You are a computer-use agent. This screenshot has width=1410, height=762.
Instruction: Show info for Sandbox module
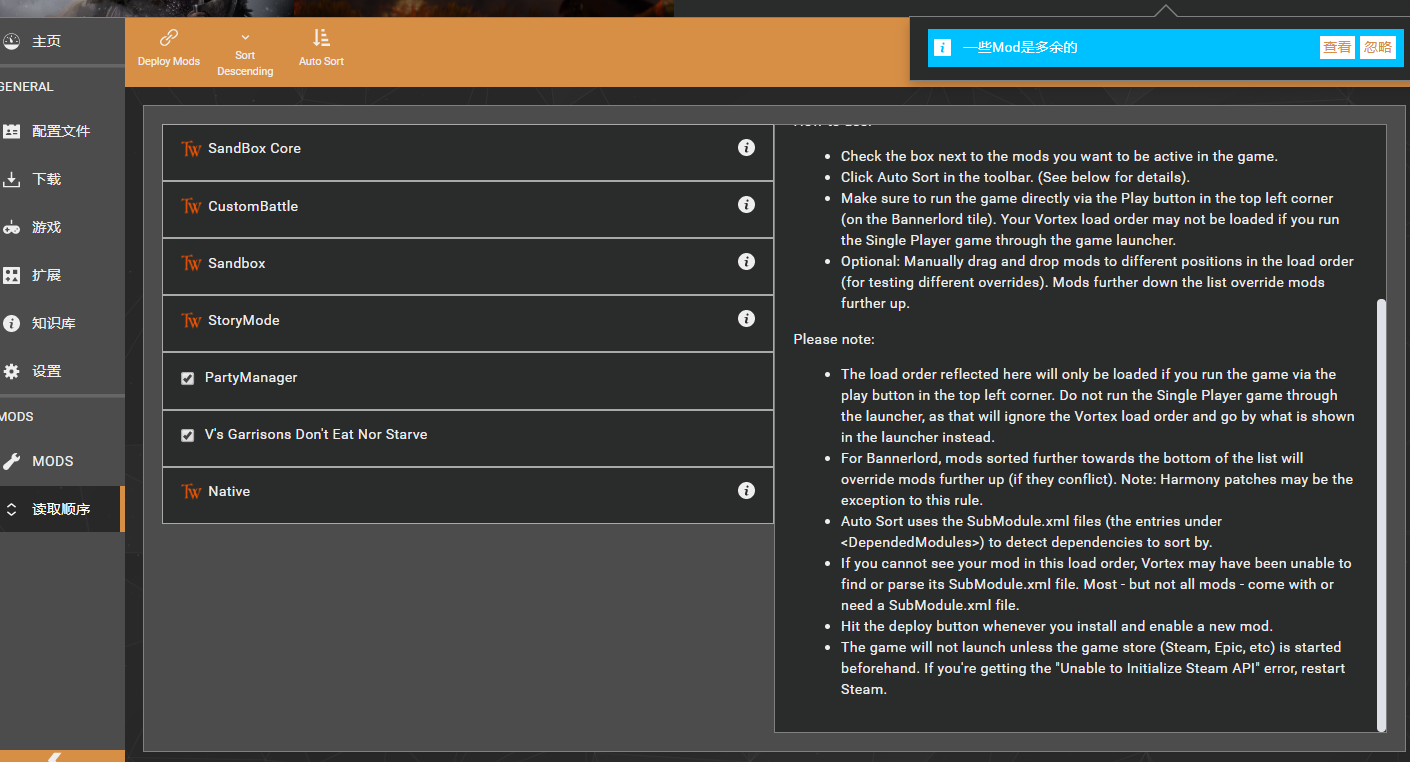746,261
